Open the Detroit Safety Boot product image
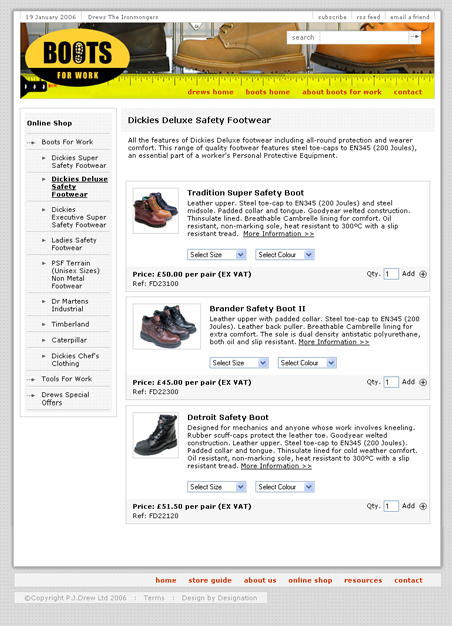Viewport: 452px width, 626px height. coord(156,435)
